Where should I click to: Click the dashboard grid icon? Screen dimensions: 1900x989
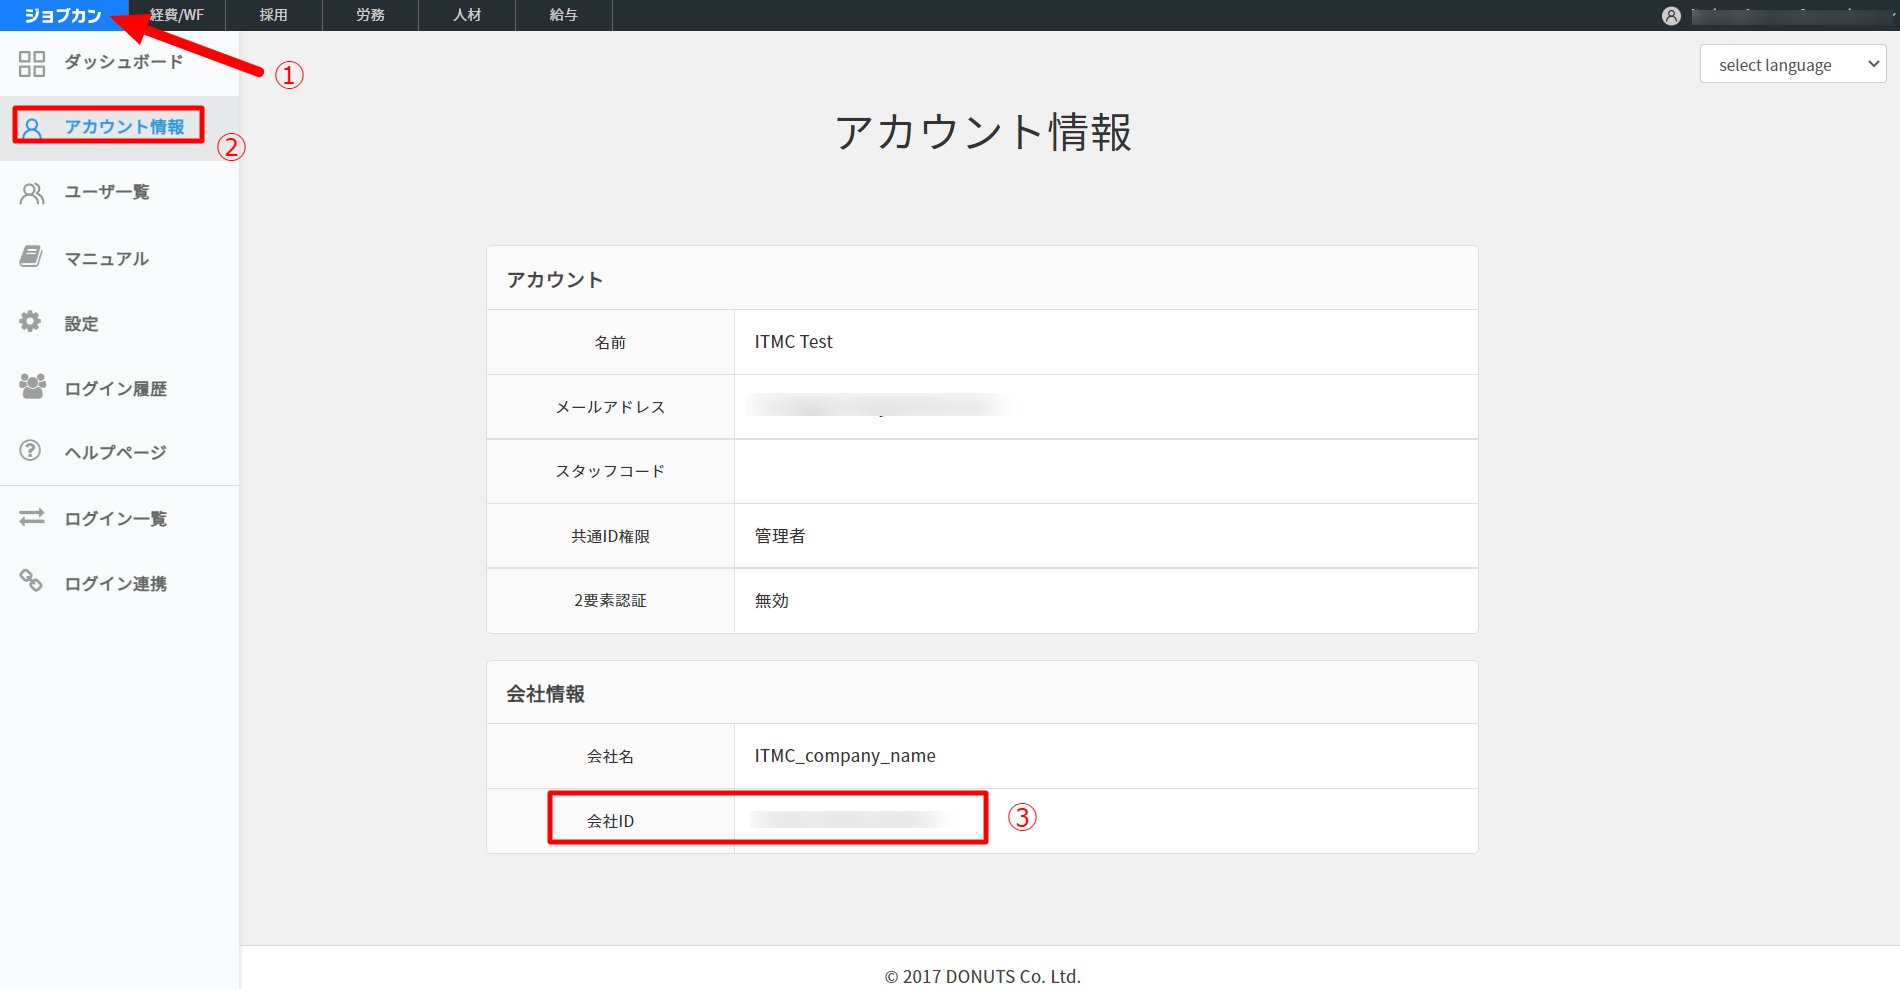[32, 64]
